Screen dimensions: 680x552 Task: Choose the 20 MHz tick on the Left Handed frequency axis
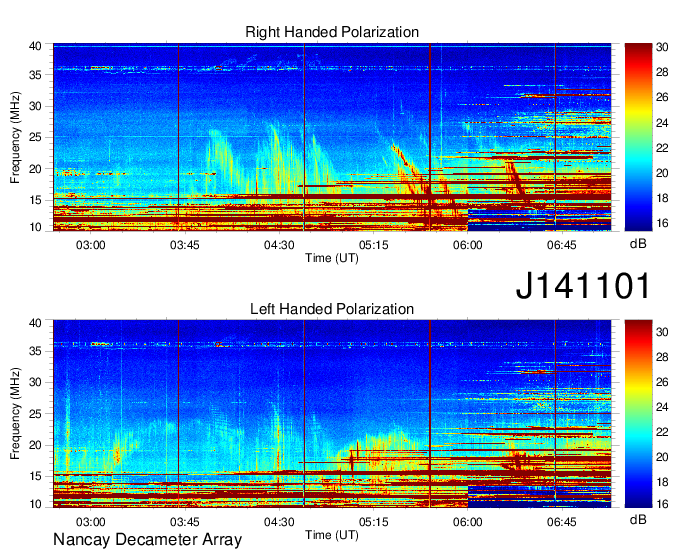coord(35,445)
